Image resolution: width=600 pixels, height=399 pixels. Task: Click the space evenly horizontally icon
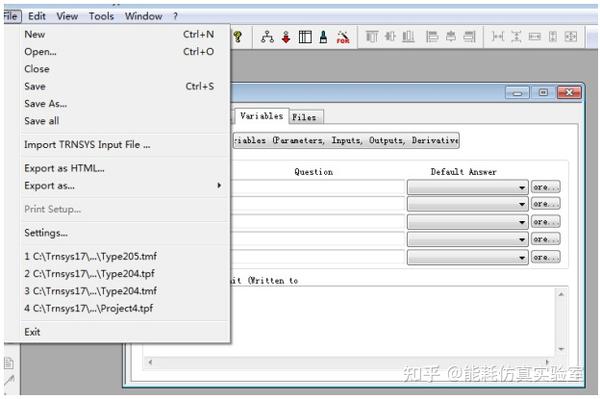coord(497,37)
